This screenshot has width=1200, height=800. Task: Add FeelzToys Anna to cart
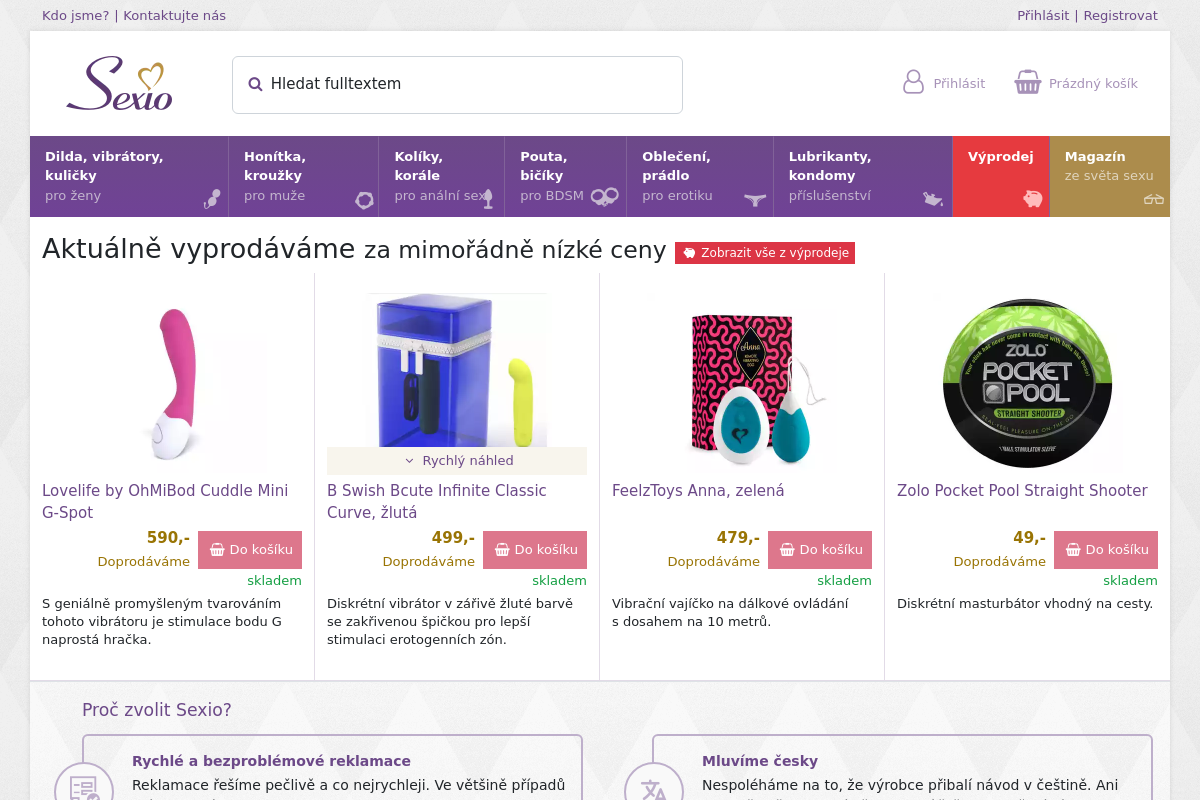click(x=820, y=550)
